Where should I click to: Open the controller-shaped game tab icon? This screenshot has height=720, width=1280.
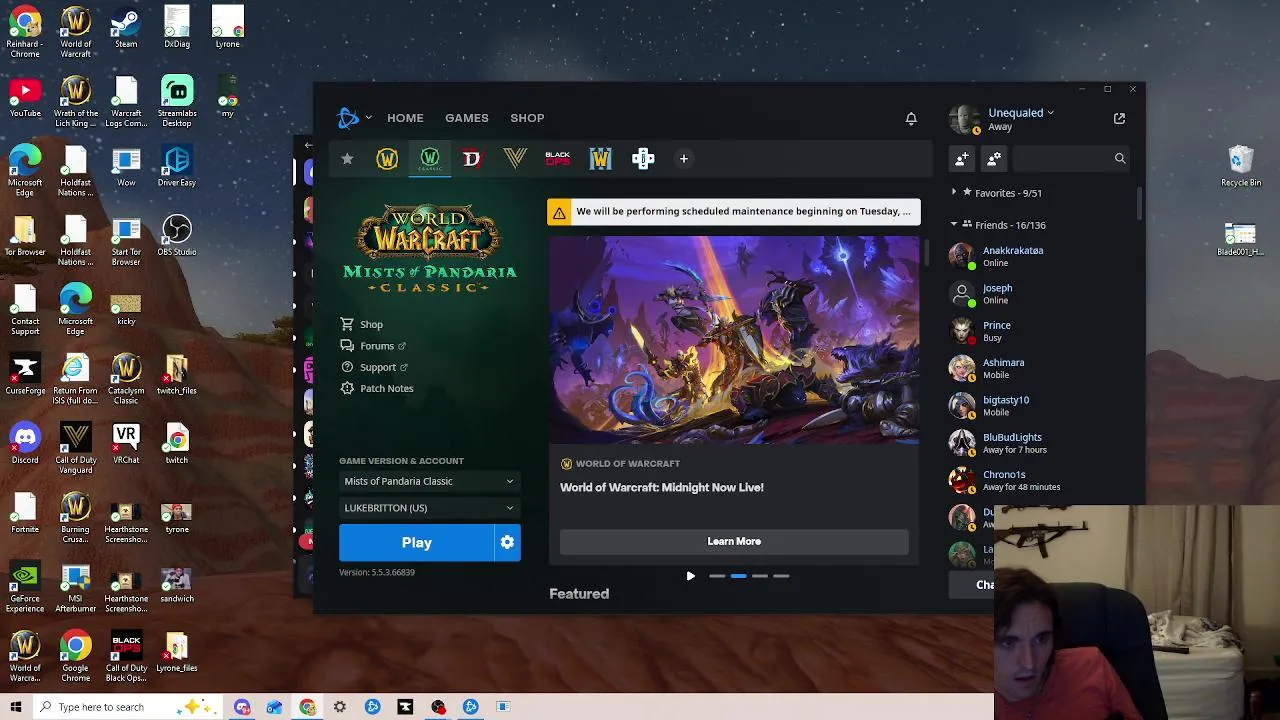coord(643,159)
